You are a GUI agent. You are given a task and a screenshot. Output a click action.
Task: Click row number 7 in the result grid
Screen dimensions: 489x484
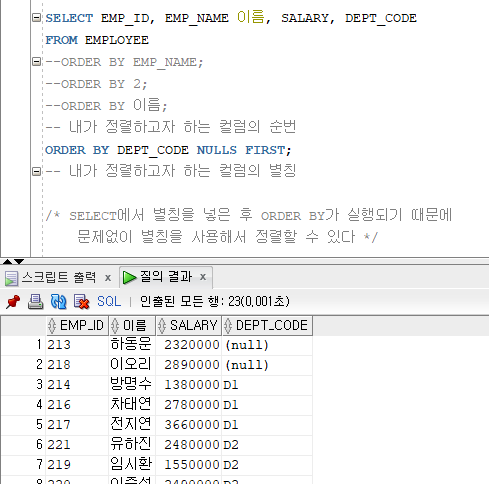pyautogui.click(x=24, y=465)
